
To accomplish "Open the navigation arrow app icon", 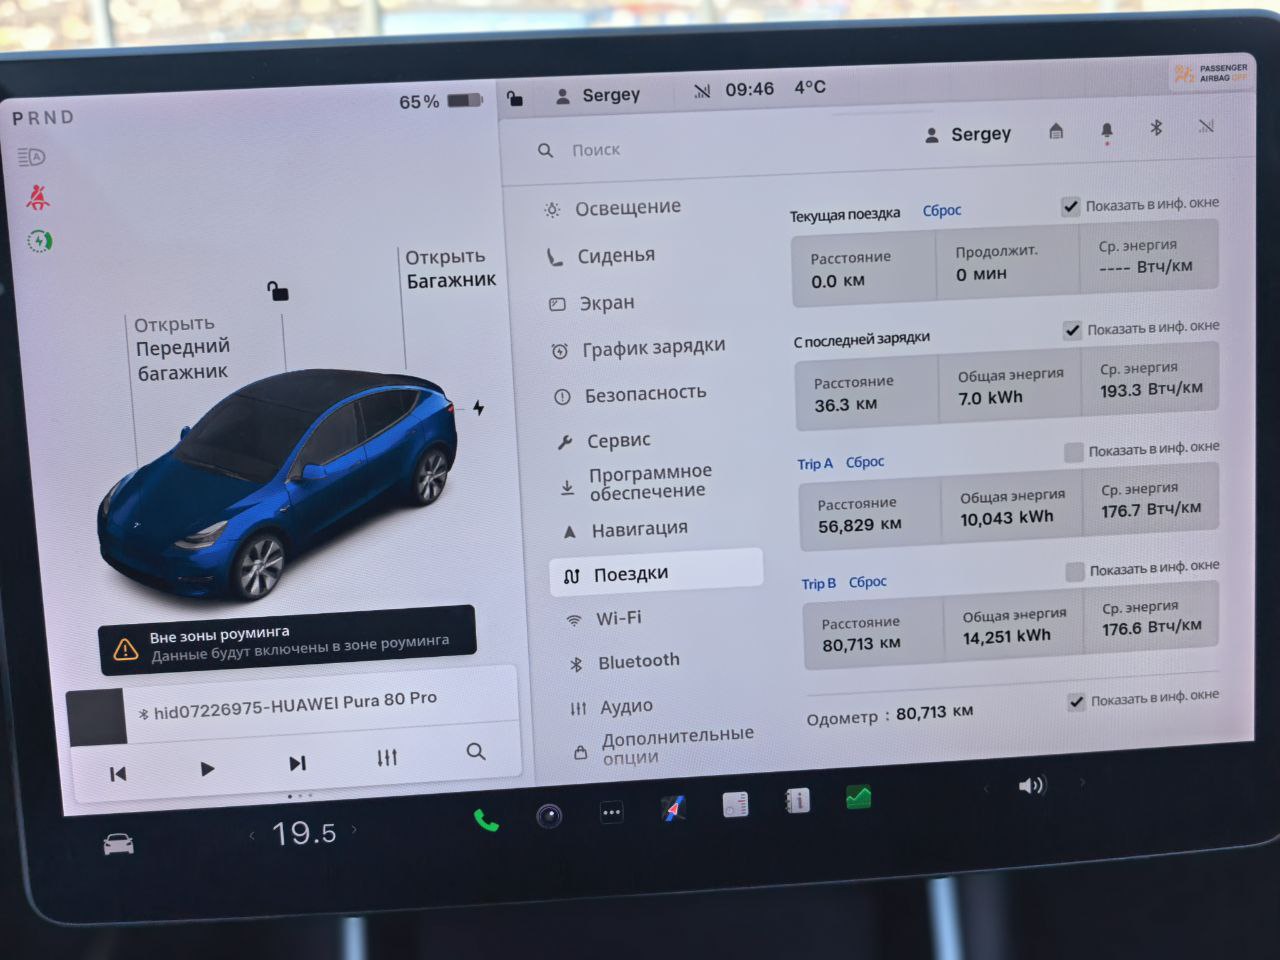I will pos(674,808).
